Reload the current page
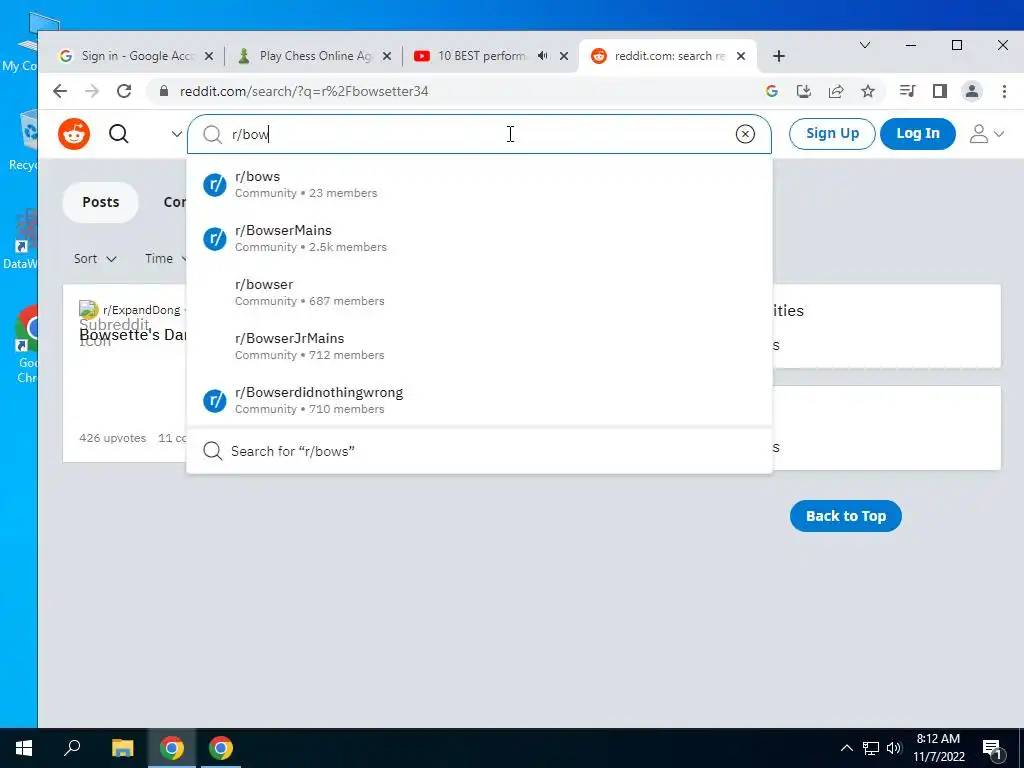The image size is (1024, 768). pos(124,91)
